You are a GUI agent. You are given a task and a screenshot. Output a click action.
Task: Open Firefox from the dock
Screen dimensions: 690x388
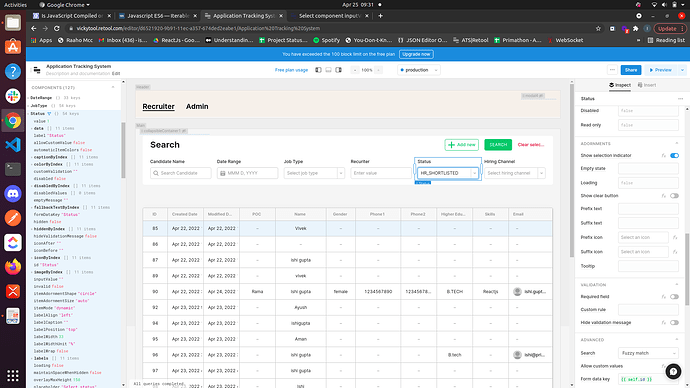point(13,267)
